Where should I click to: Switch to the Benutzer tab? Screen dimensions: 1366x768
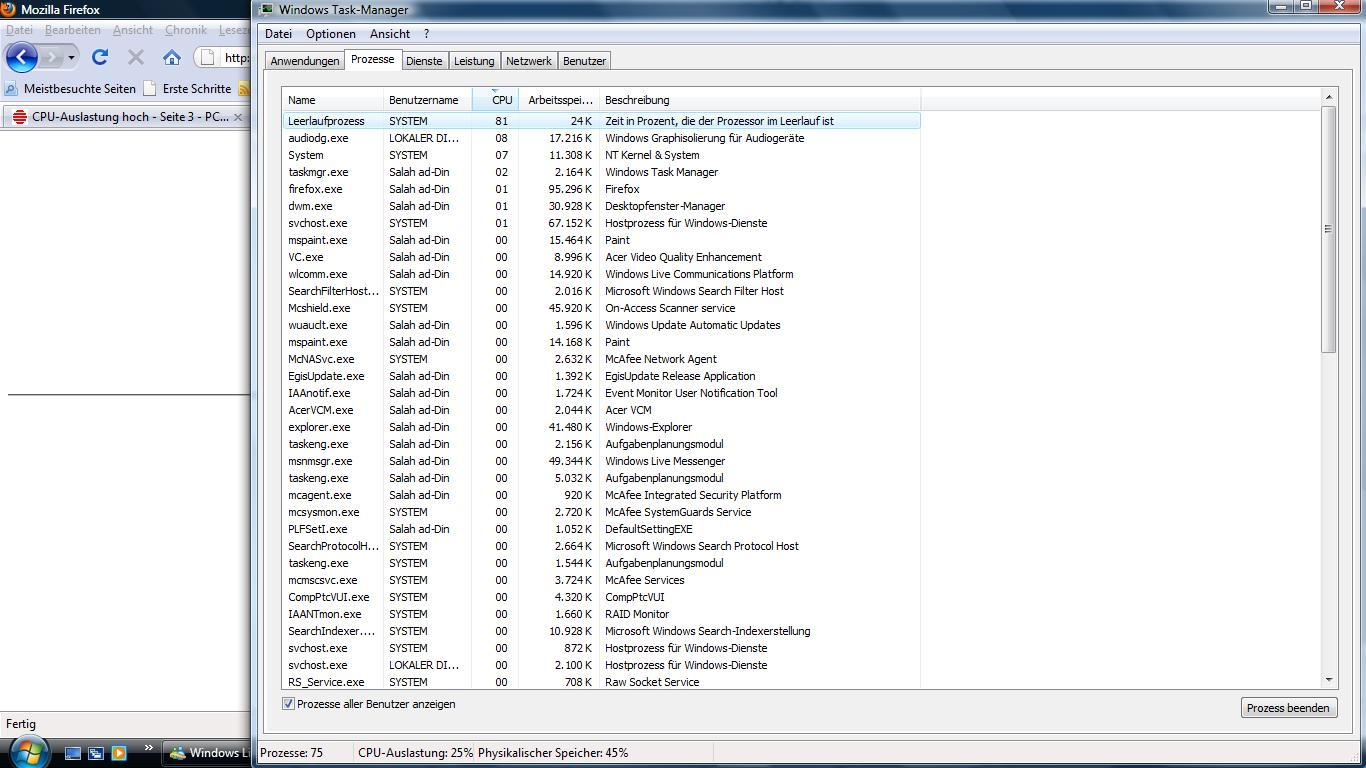(x=584, y=61)
